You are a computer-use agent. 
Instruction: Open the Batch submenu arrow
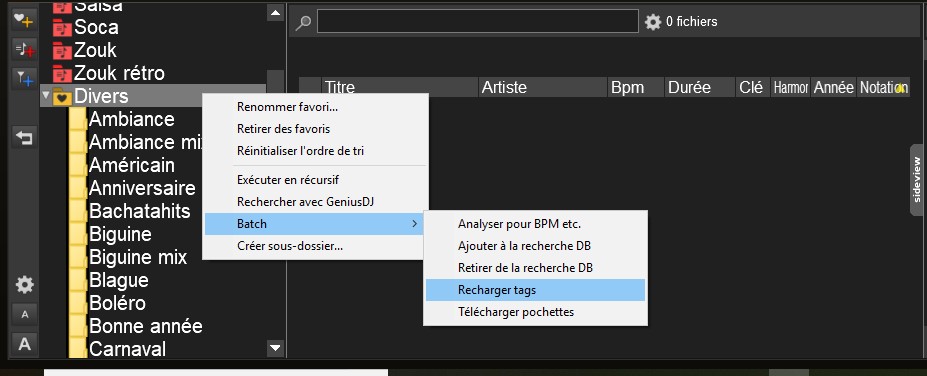414,224
